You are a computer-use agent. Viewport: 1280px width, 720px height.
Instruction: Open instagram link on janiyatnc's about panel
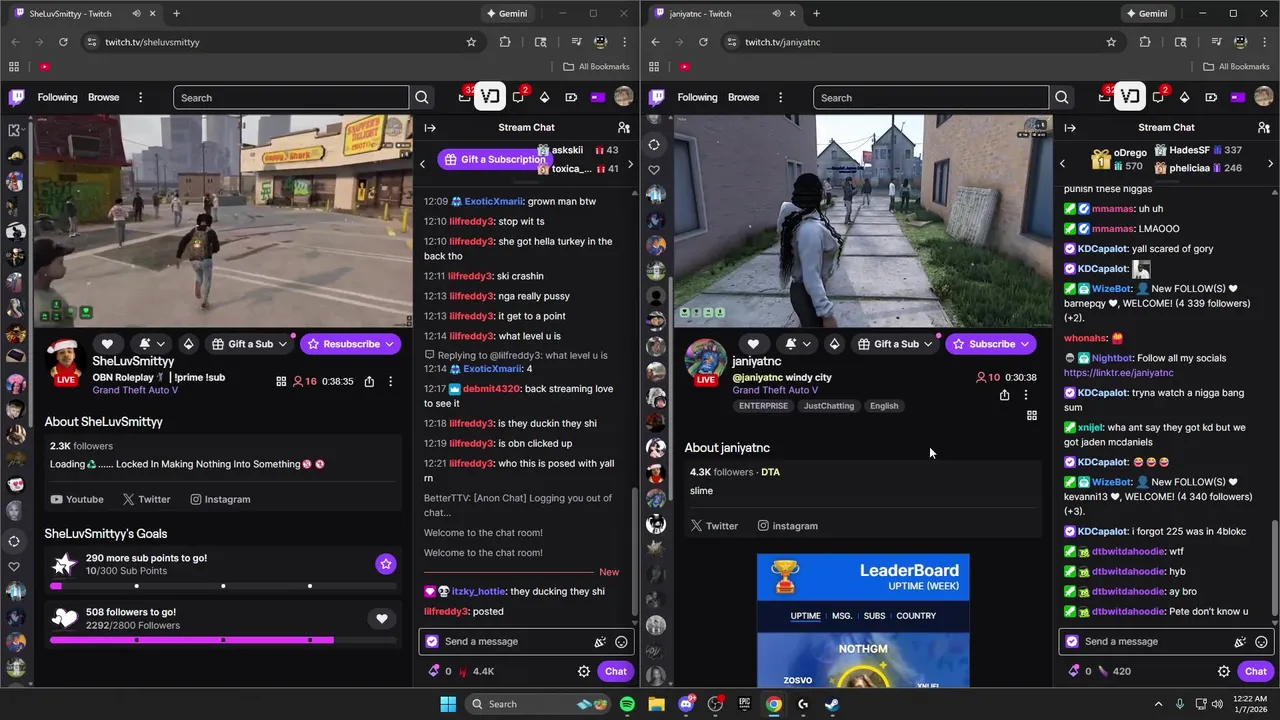click(787, 526)
